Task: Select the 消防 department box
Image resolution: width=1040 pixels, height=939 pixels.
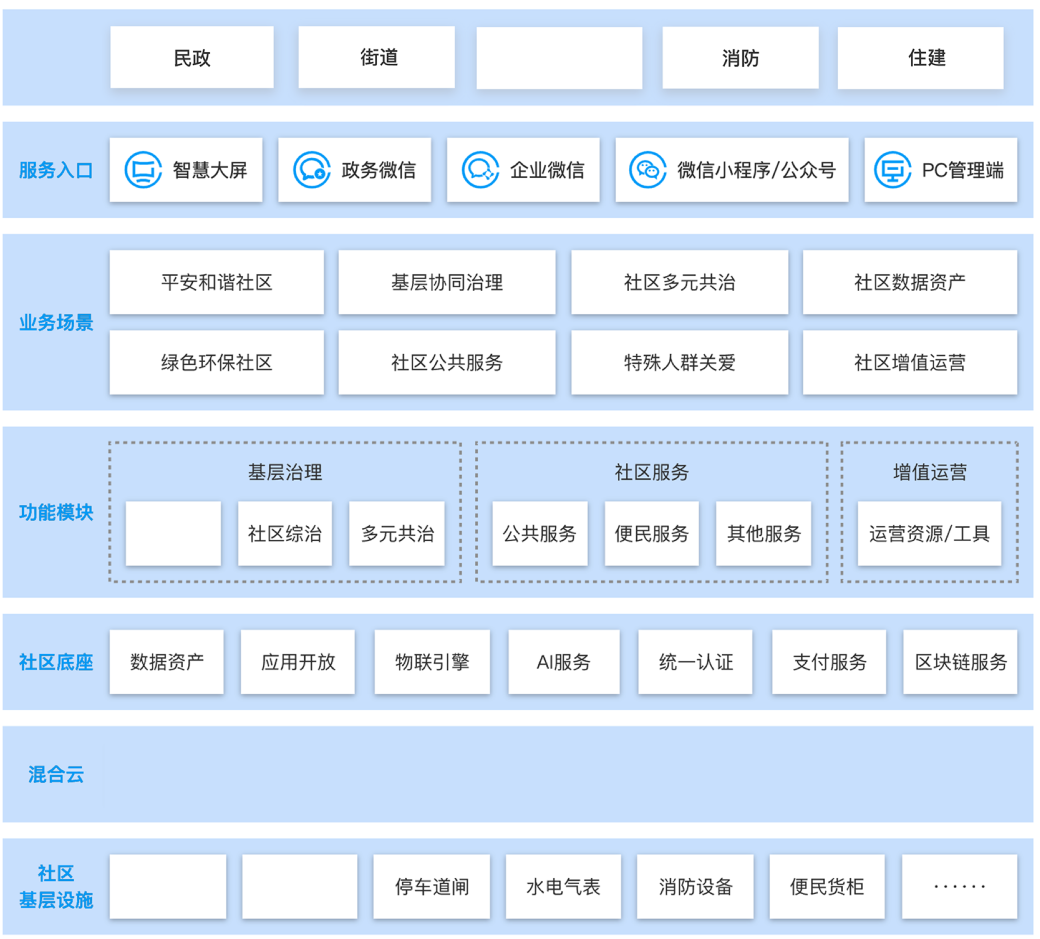Action: tap(740, 58)
